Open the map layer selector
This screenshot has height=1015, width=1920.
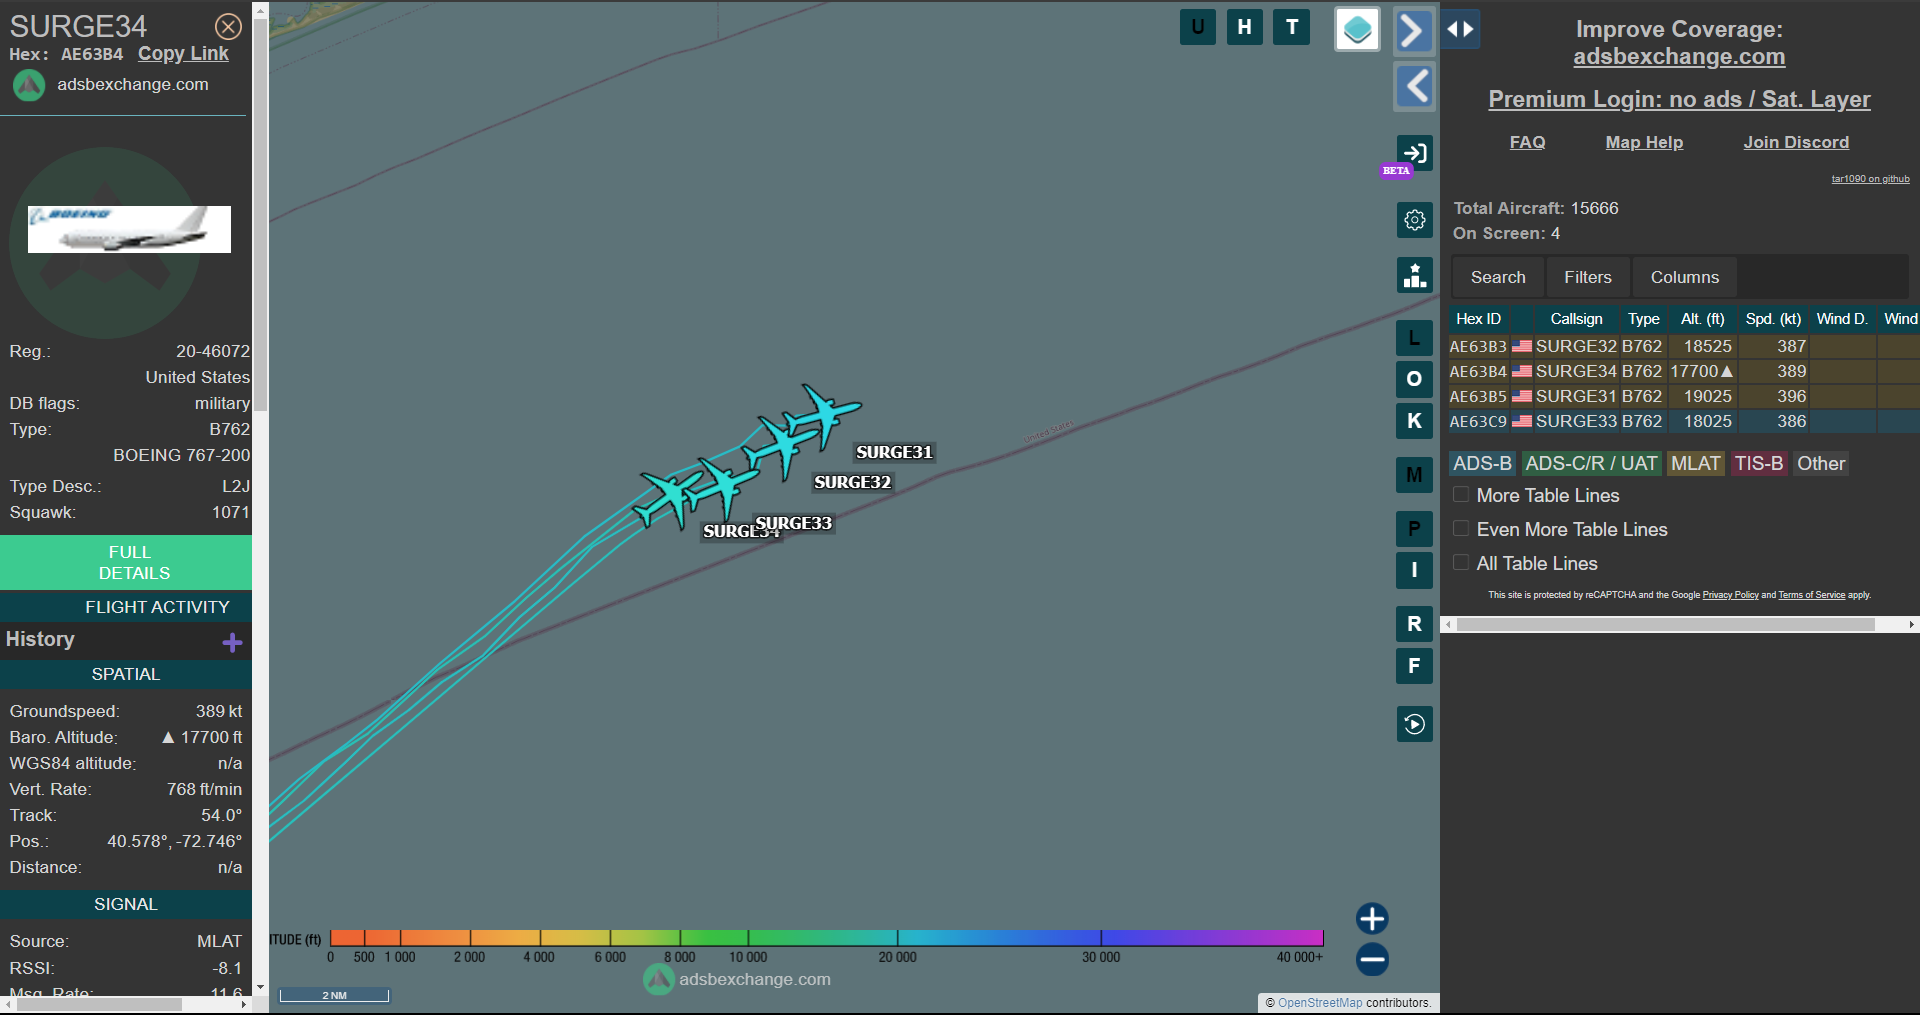tap(1357, 29)
